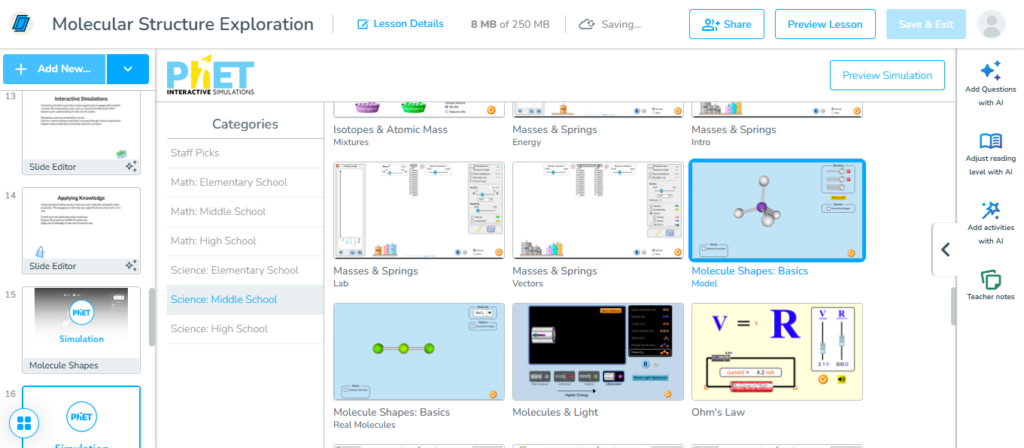Click the Save & Exit button

tap(925, 24)
